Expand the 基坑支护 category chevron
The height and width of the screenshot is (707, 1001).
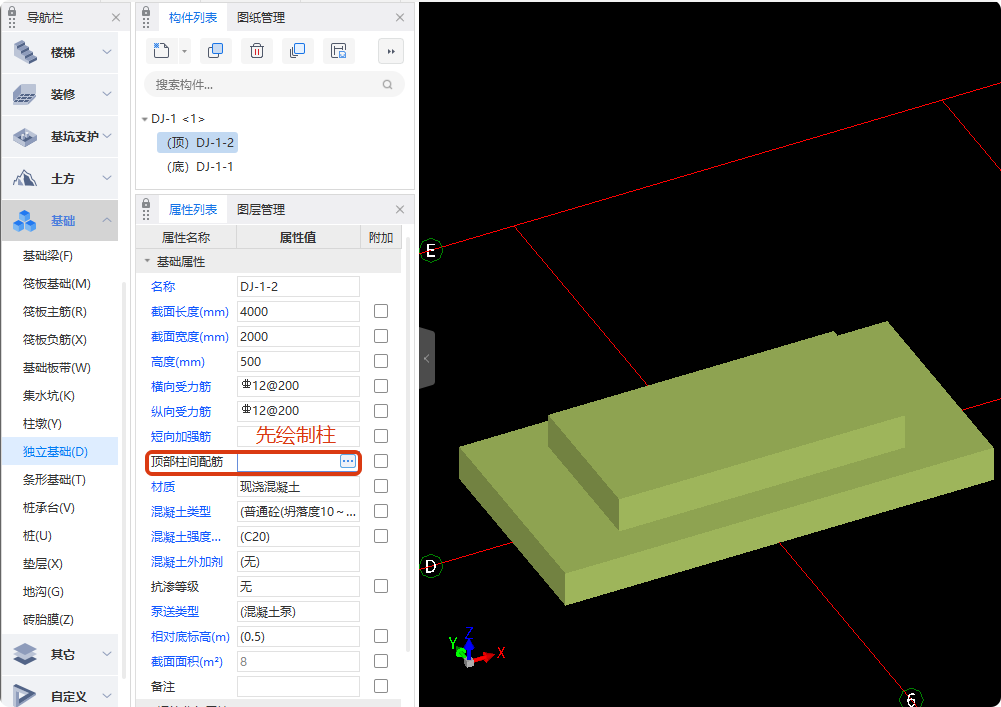point(107,136)
